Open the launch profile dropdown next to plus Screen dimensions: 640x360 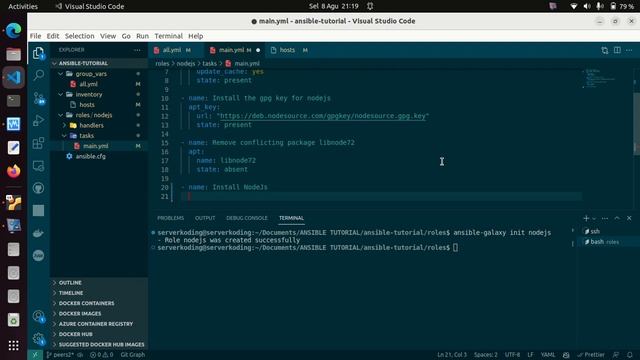[x=594, y=218]
